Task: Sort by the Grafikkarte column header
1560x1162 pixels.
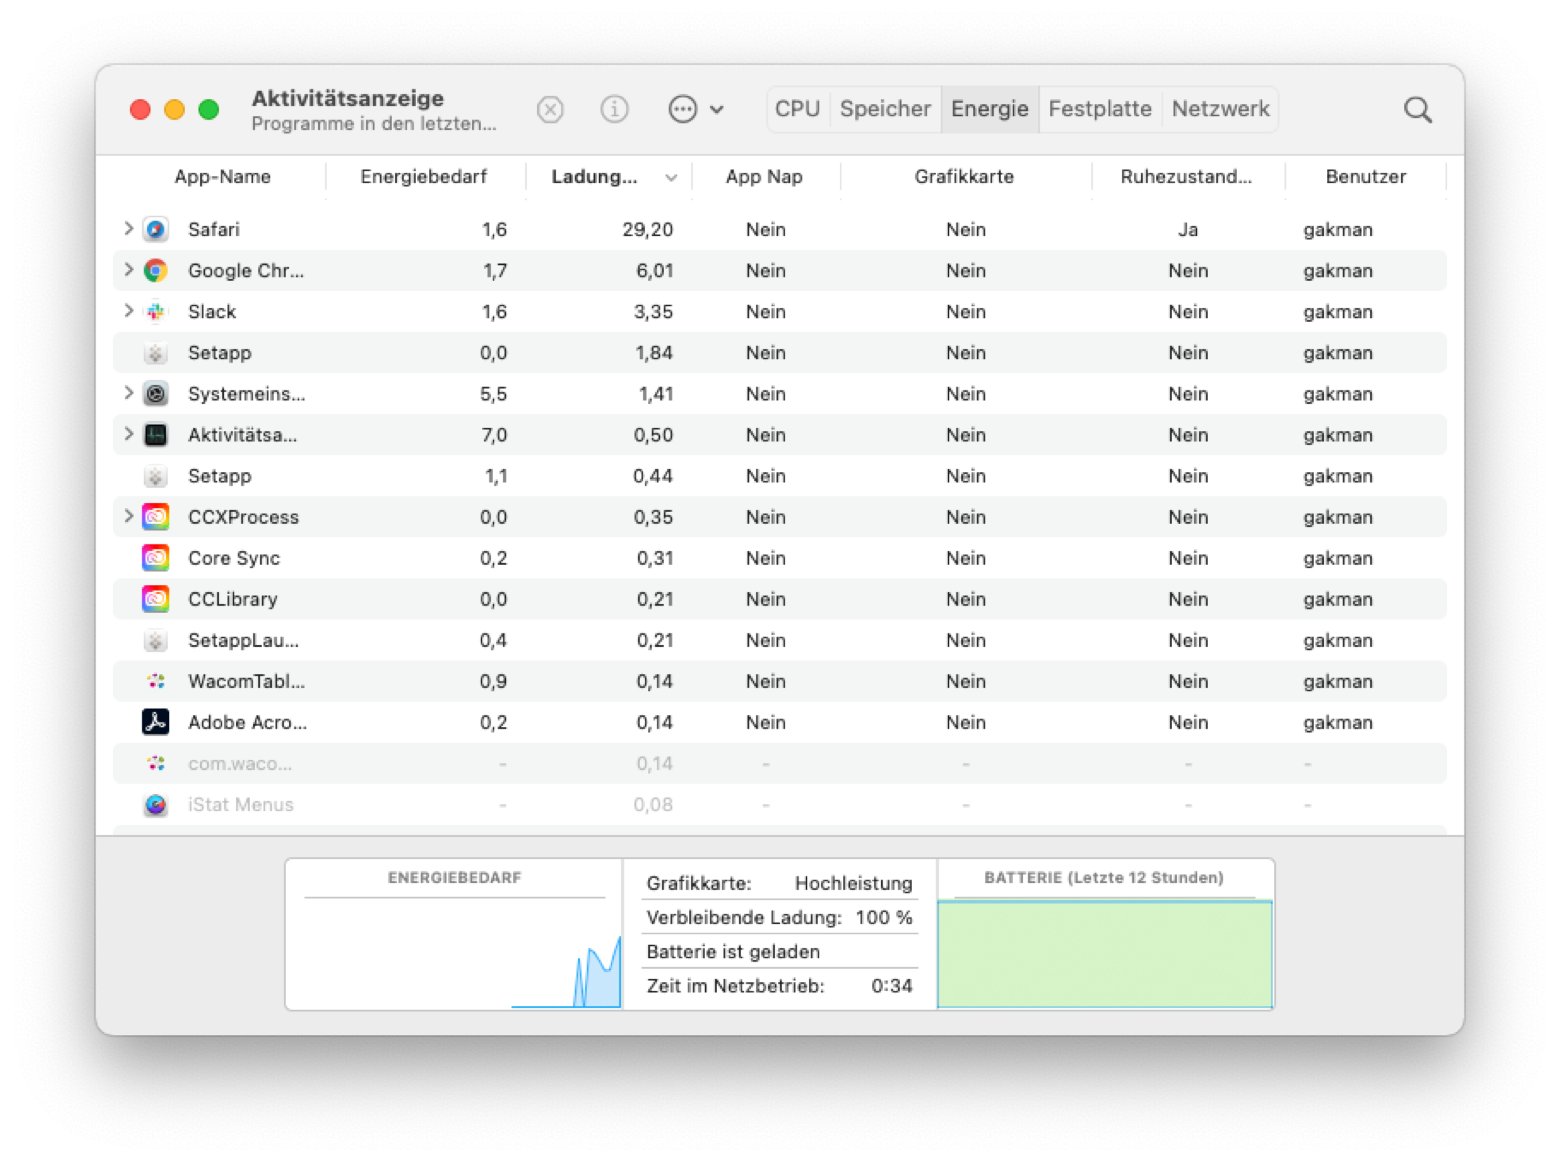Action: point(964,177)
